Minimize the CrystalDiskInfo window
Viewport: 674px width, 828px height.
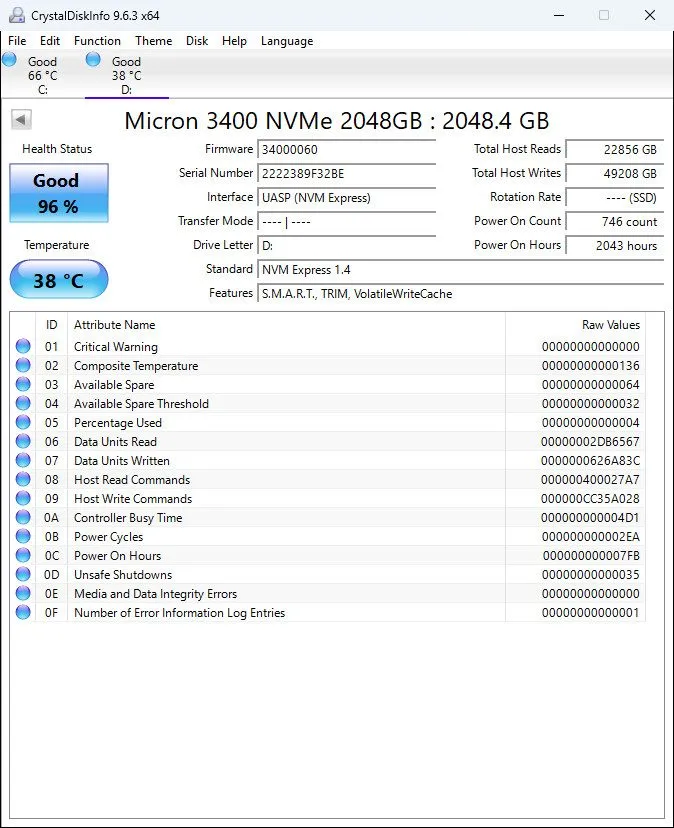559,15
